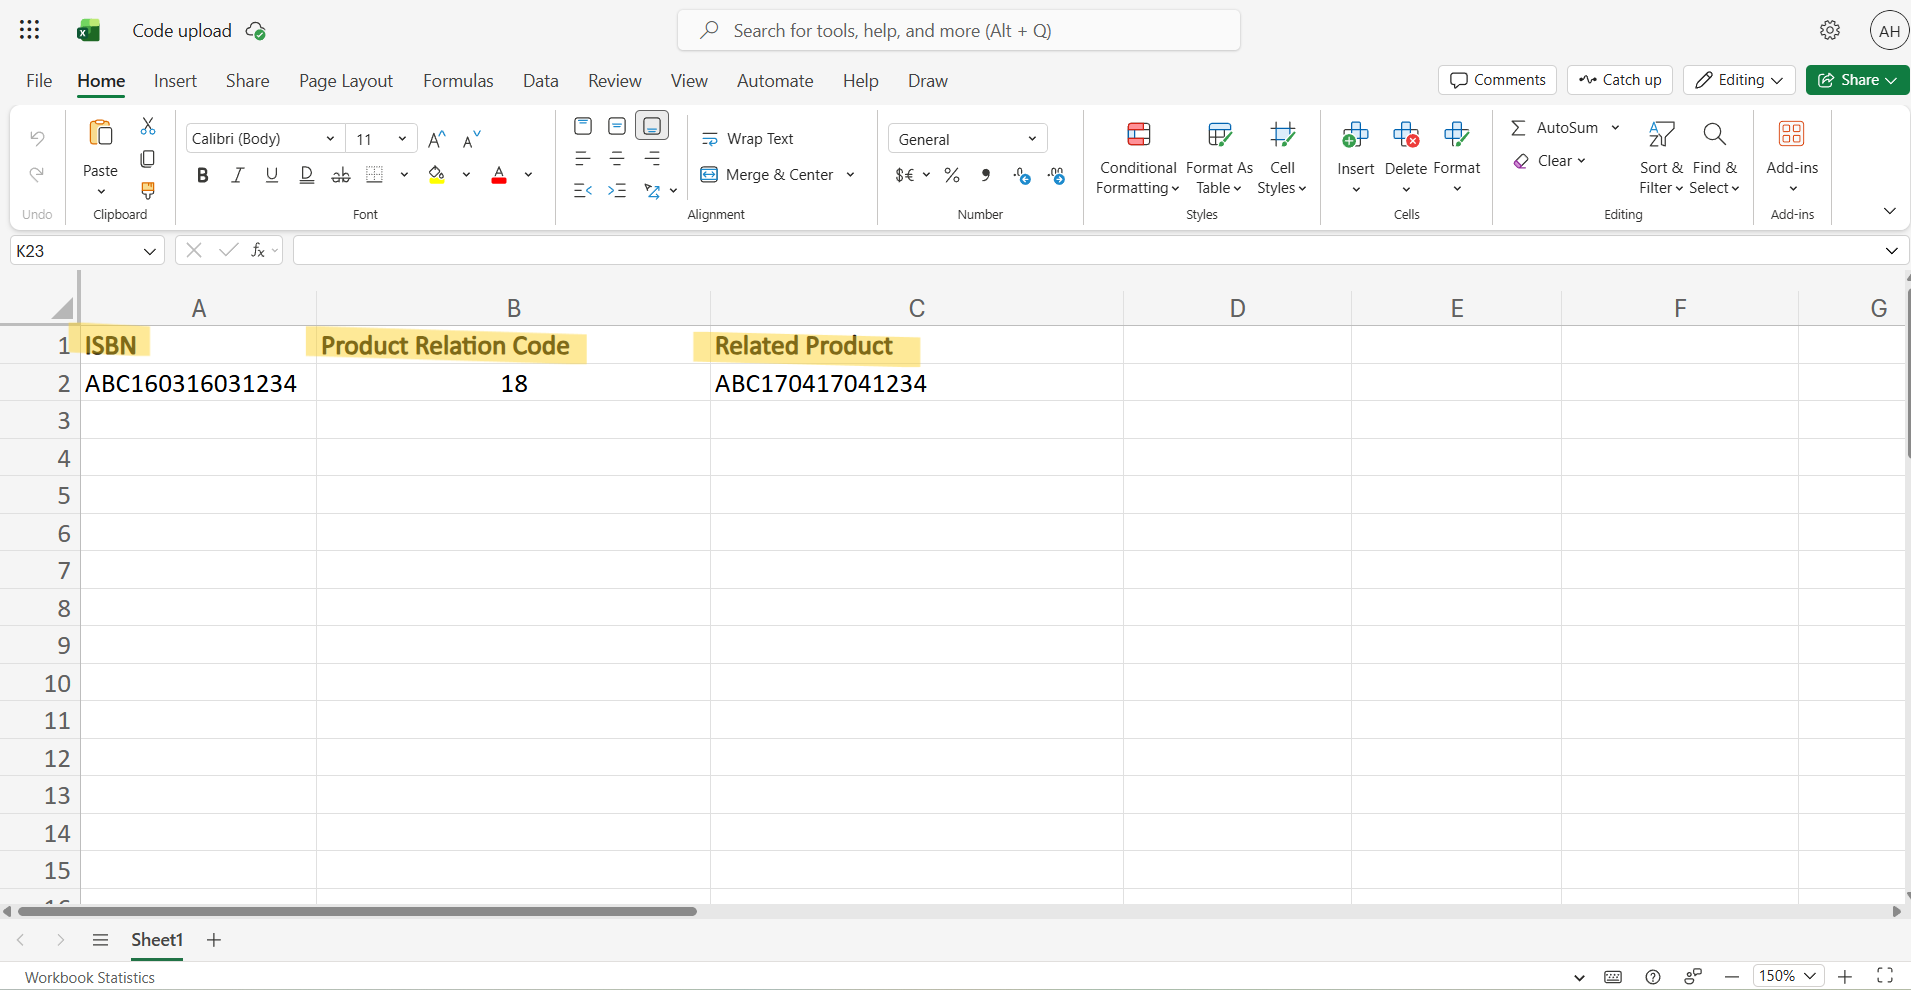Click the Find & Select magnifier icon

(1714, 135)
